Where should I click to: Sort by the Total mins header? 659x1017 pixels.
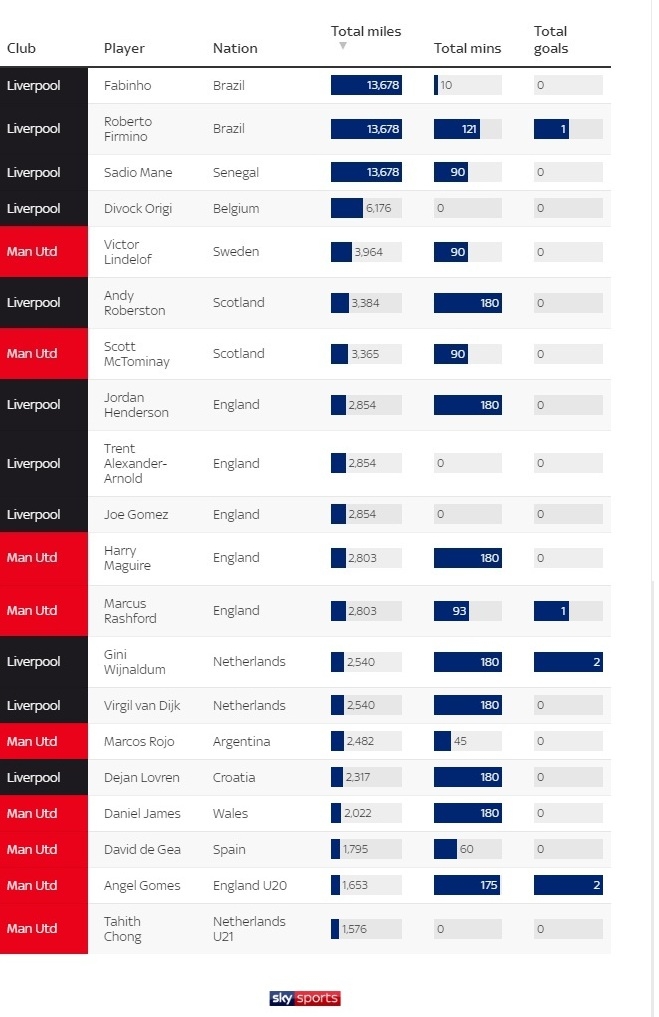pos(467,48)
